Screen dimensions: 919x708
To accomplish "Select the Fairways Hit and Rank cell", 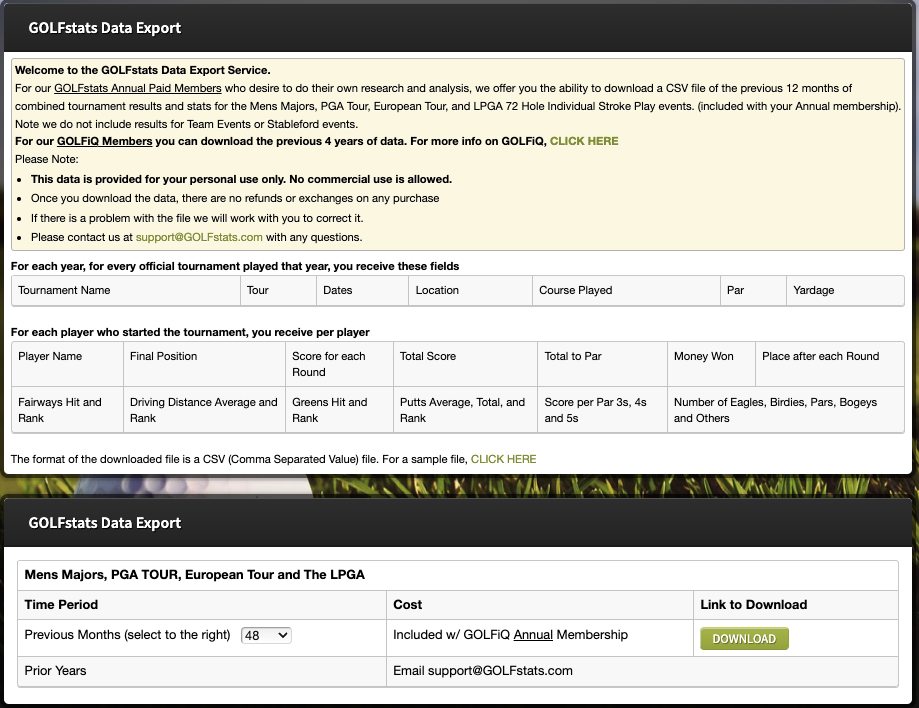I will tap(67, 410).
